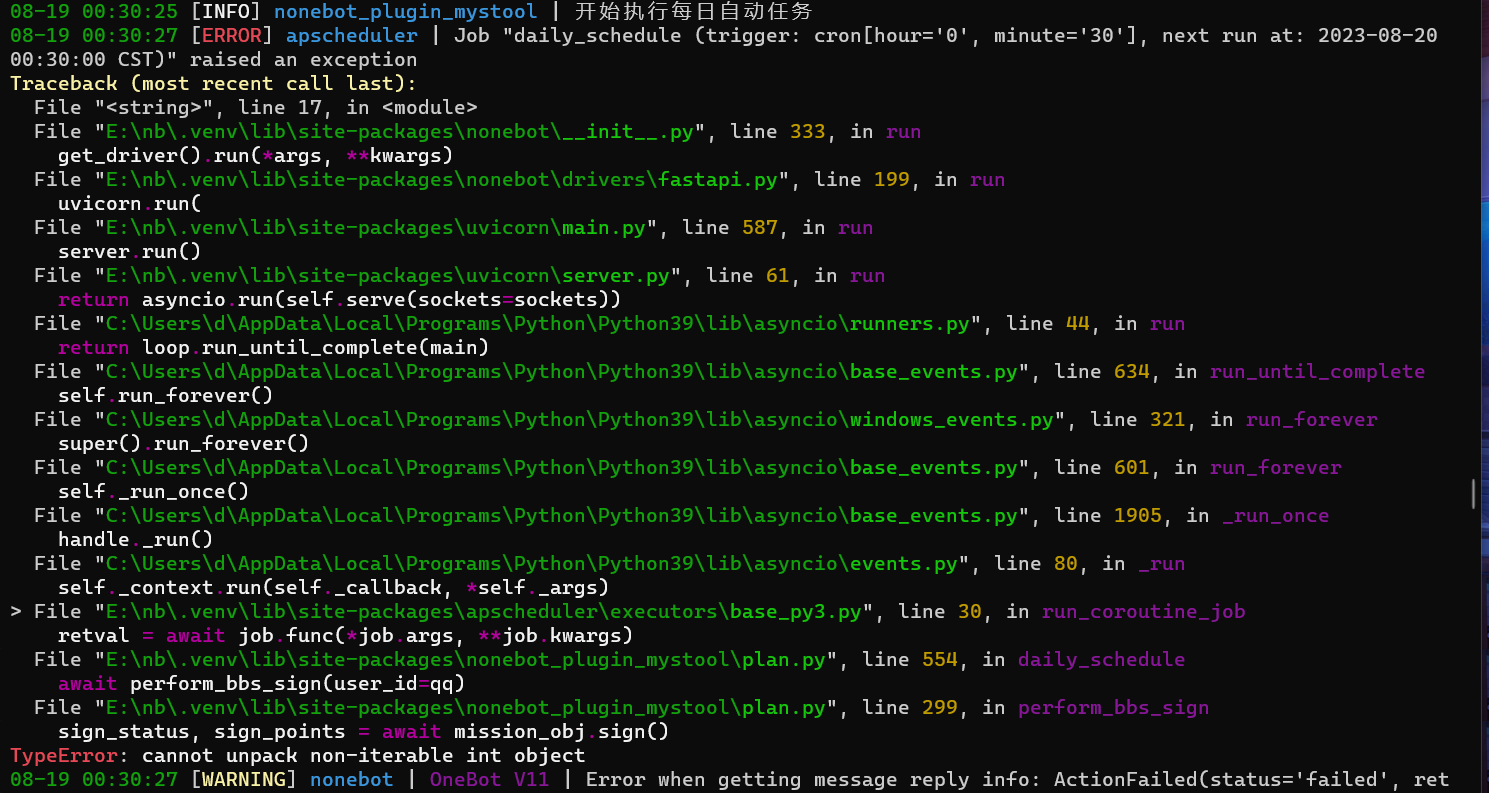This screenshot has height=793, width=1489.
Task: Click the purple 'run_until_complete' function name
Action: pos(1317,372)
